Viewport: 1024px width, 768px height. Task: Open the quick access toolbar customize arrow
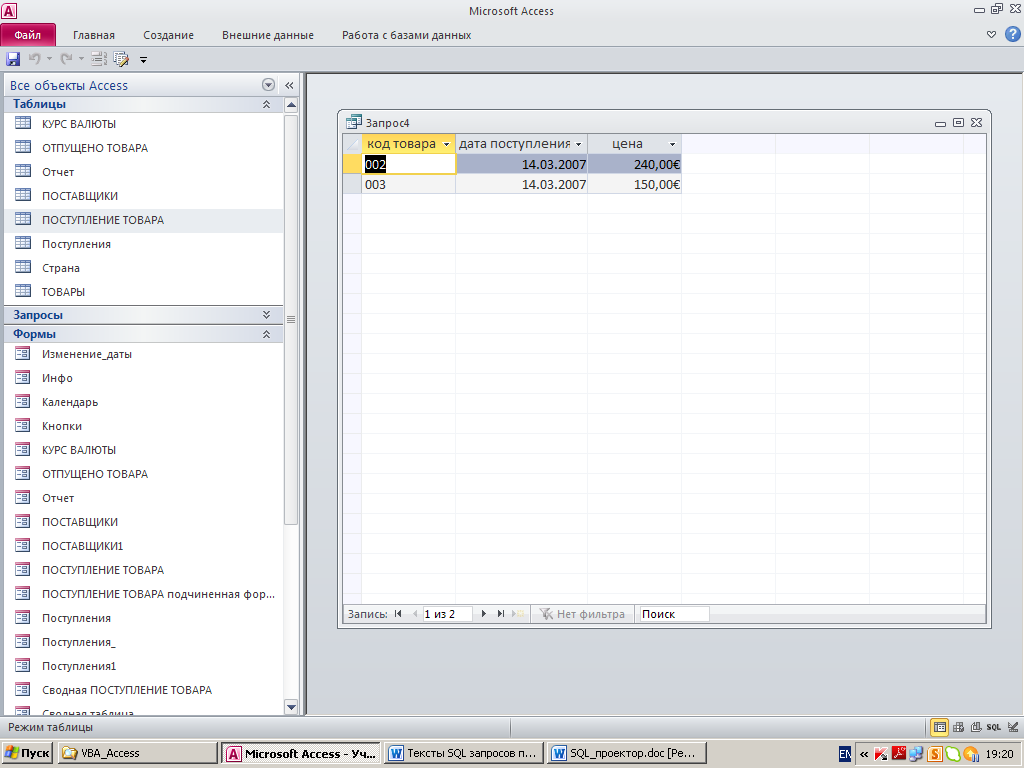[144, 60]
